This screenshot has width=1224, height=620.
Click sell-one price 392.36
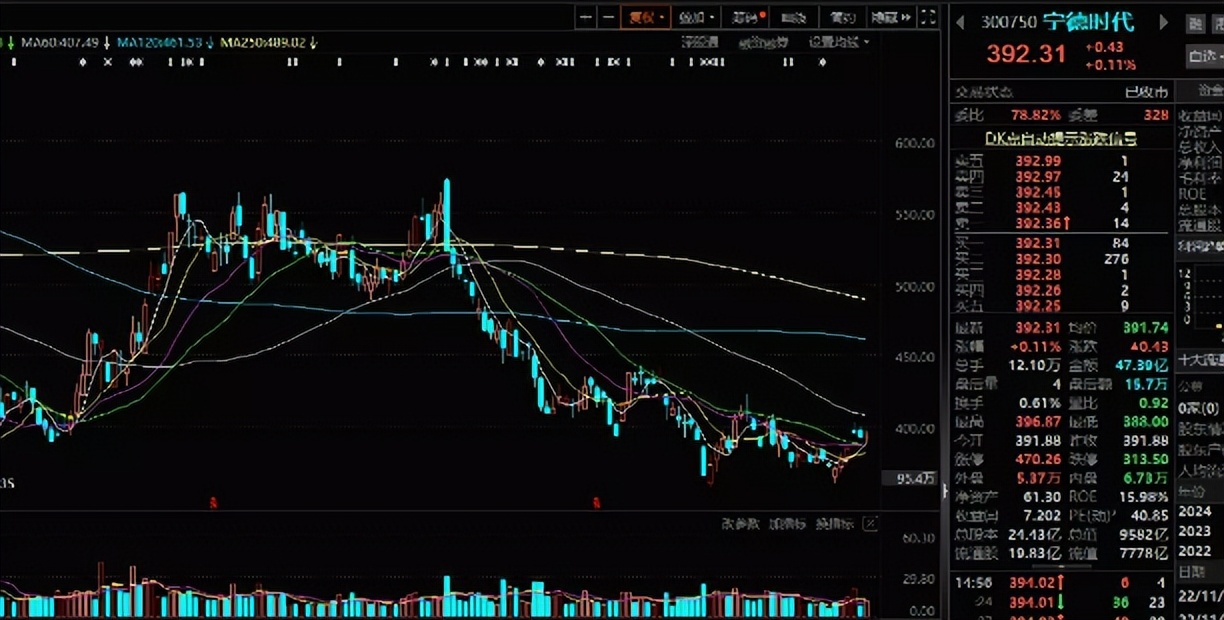point(1037,224)
